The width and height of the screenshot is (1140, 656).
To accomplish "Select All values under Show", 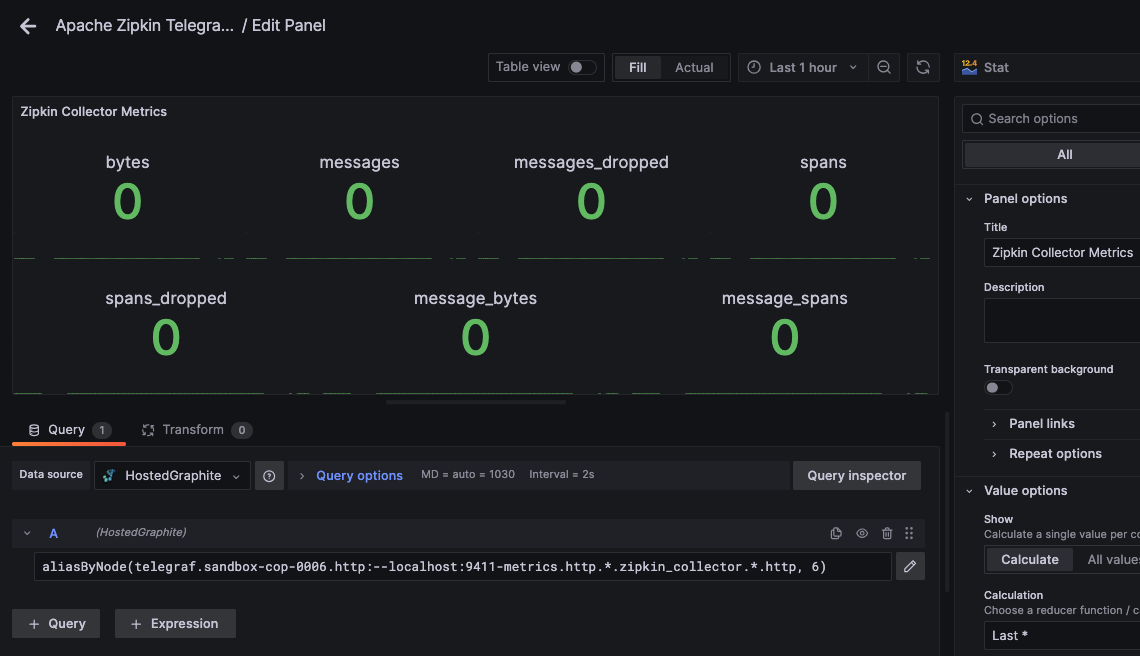I will [1113, 560].
